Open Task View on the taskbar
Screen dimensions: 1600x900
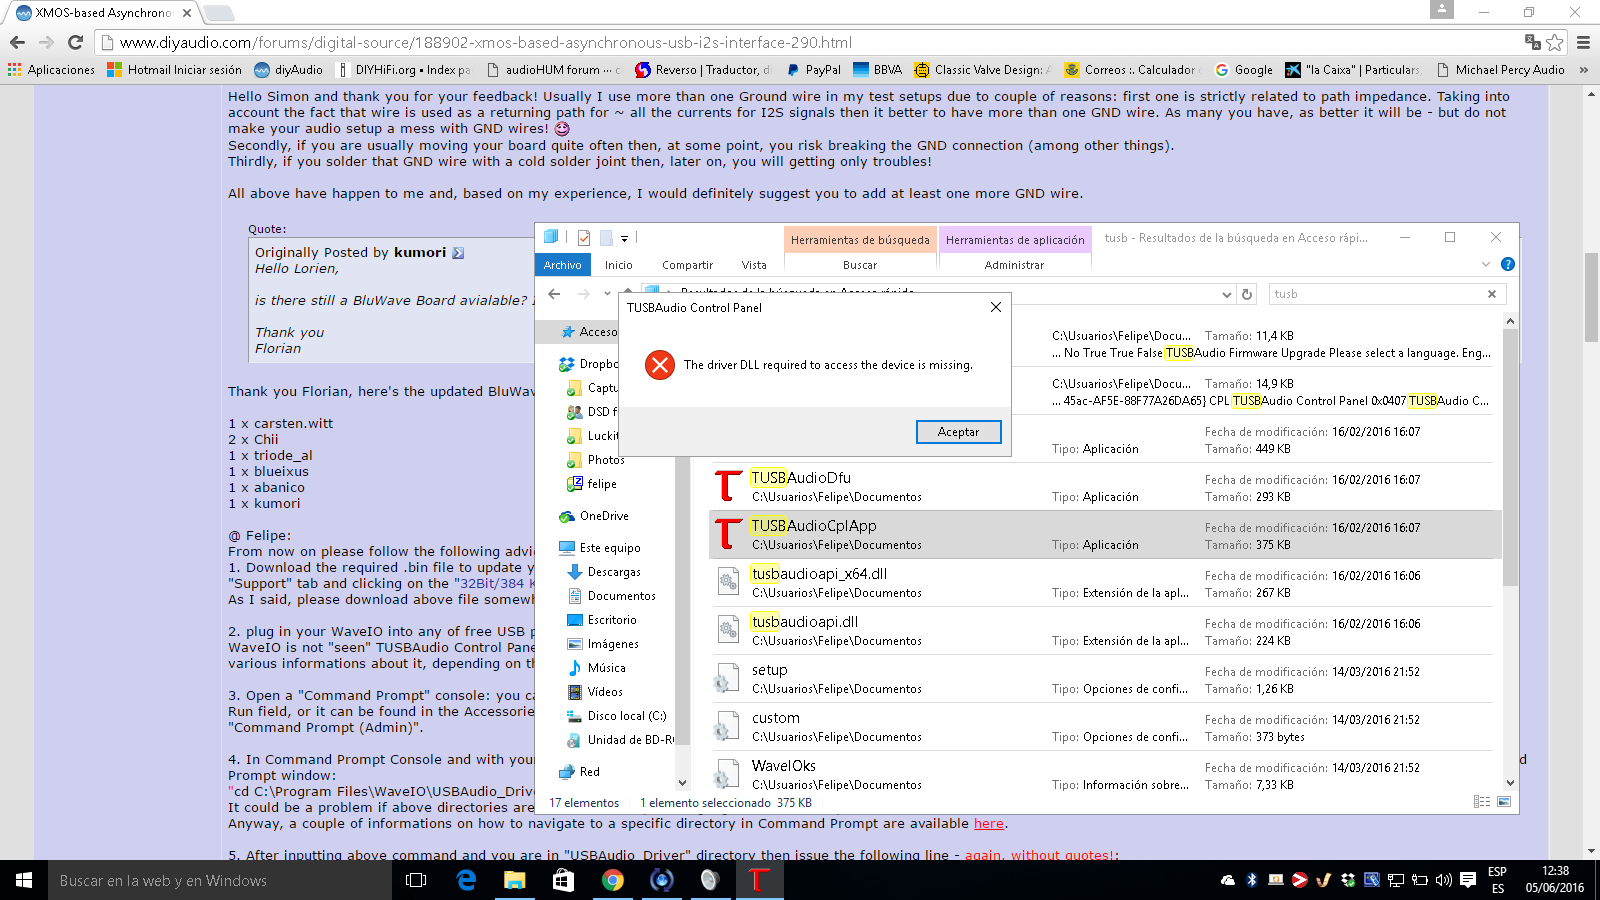(x=416, y=880)
